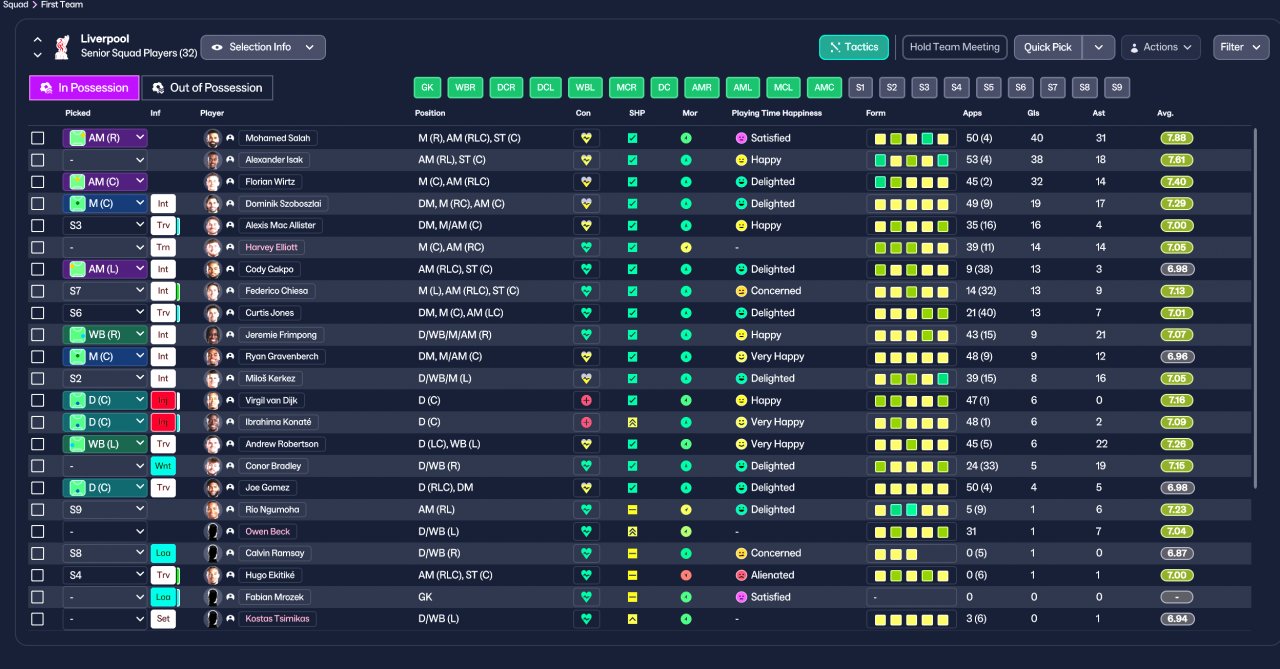Click the Quick Pick button
The height and width of the screenshot is (669, 1280).
1048,47
